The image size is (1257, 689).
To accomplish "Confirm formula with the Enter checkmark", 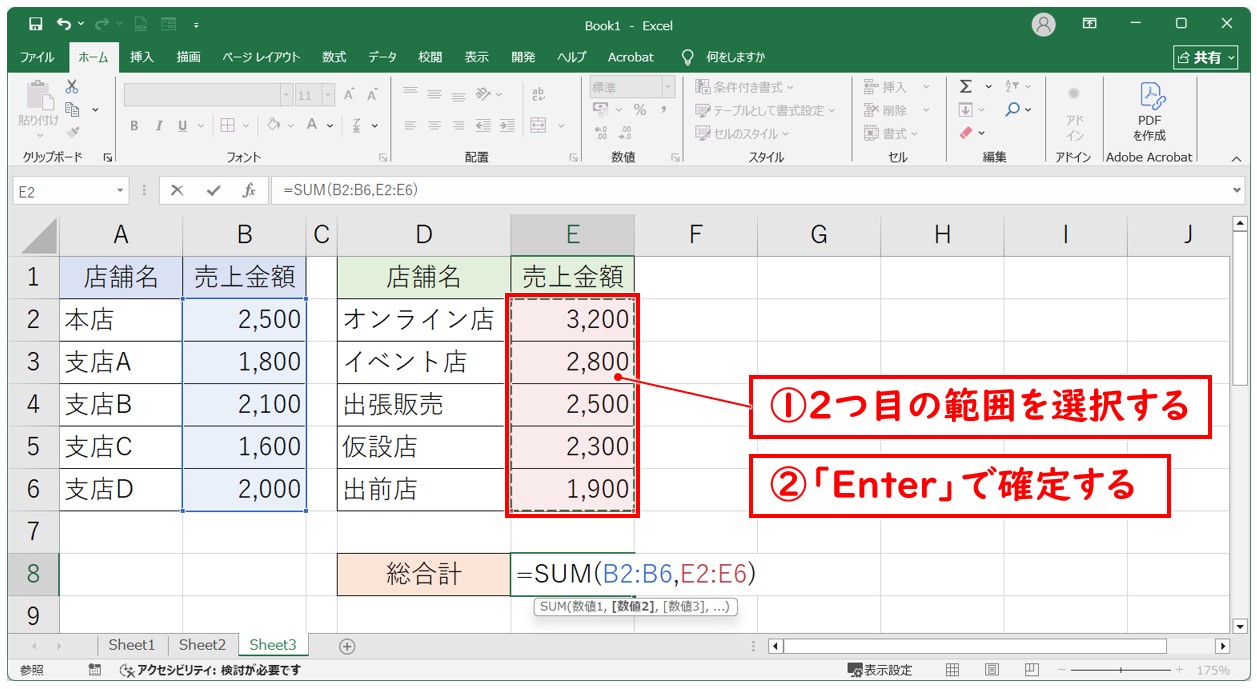I will tap(213, 191).
